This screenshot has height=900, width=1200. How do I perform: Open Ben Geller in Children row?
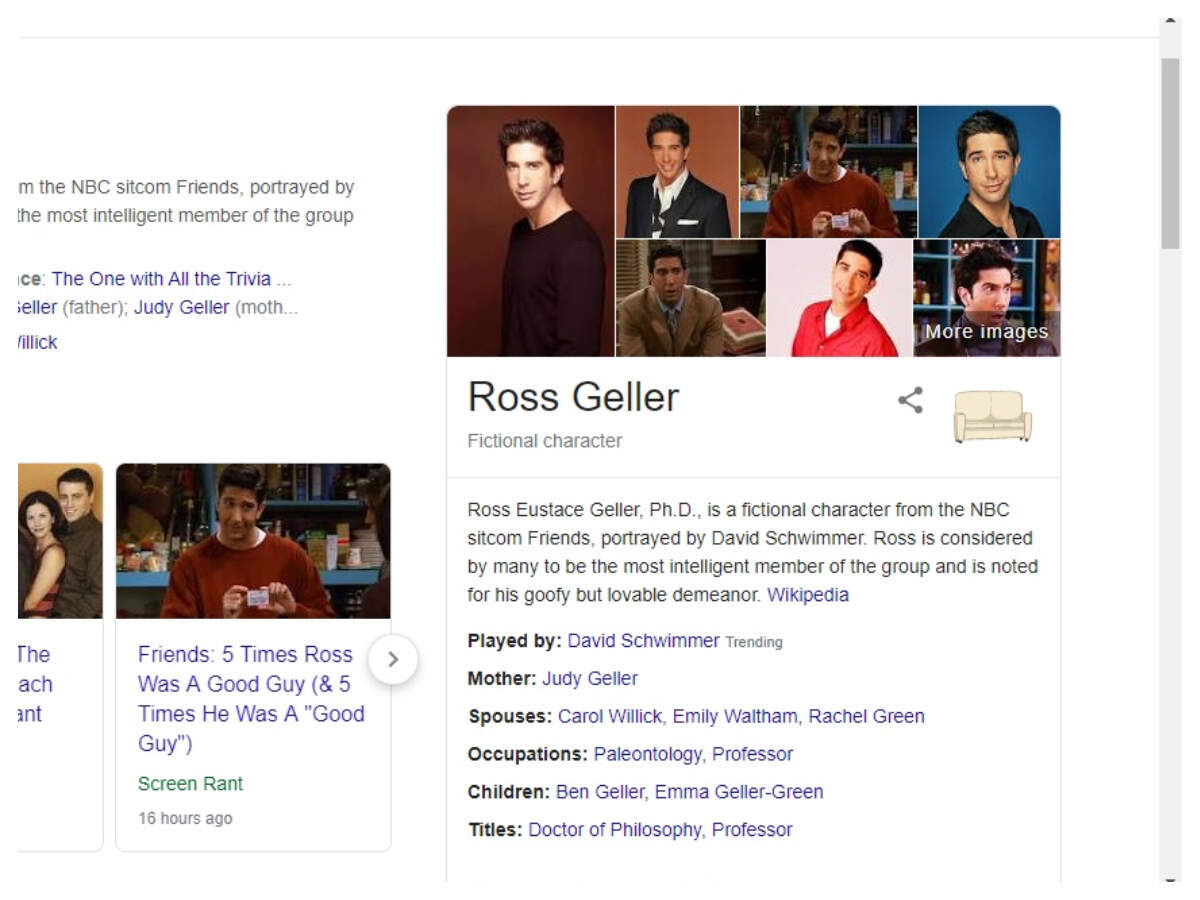pyautogui.click(x=600, y=792)
